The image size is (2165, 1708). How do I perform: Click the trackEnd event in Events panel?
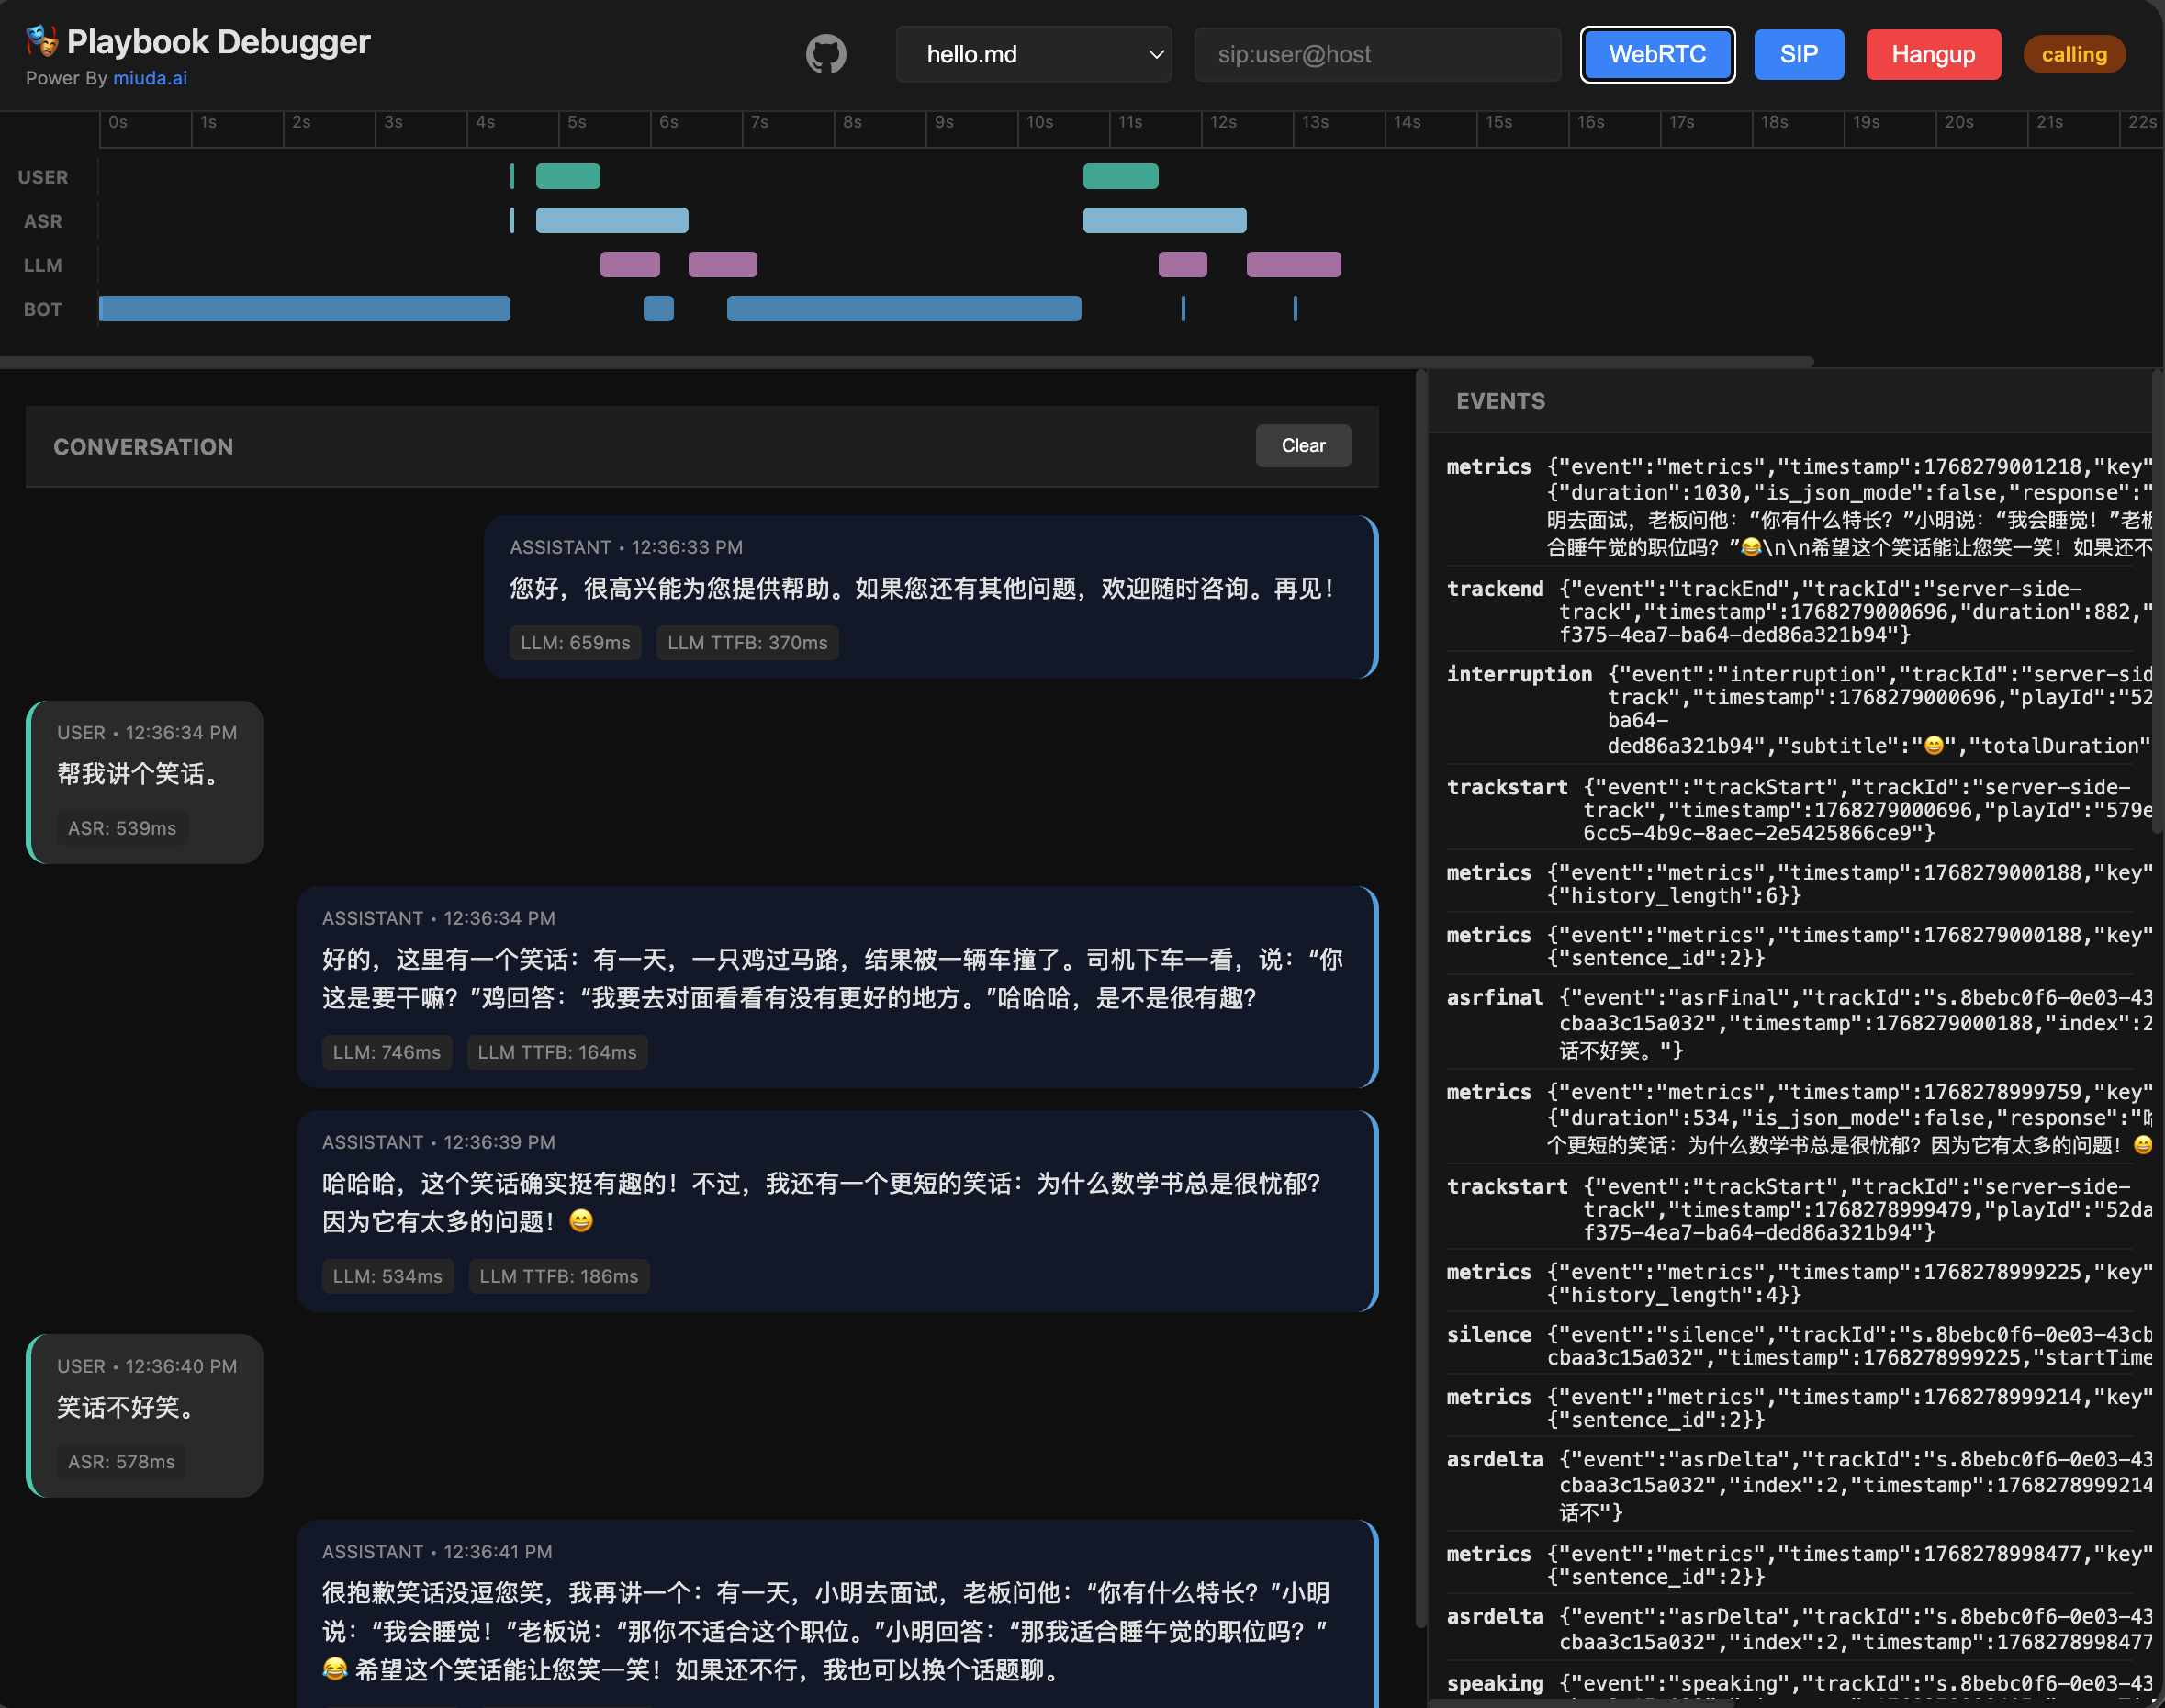[x=1494, y=588]
